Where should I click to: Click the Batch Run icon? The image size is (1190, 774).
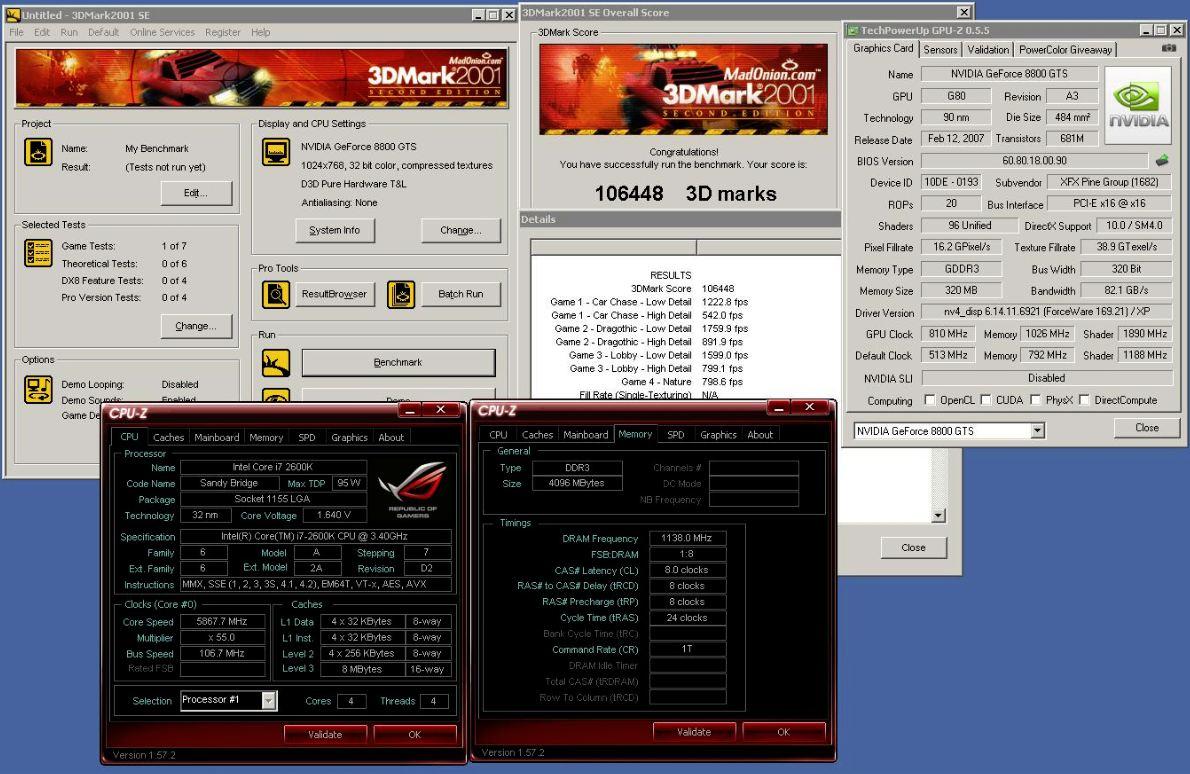[x=401, y=294]
